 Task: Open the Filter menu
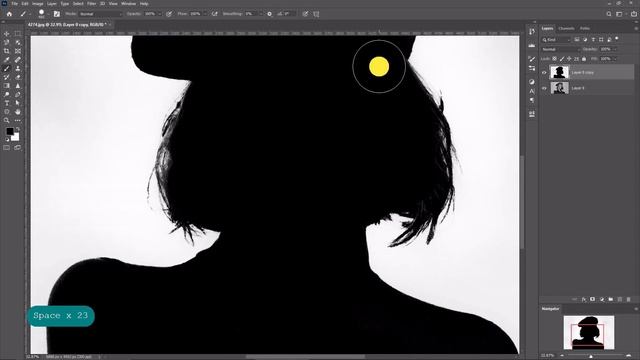91,4
